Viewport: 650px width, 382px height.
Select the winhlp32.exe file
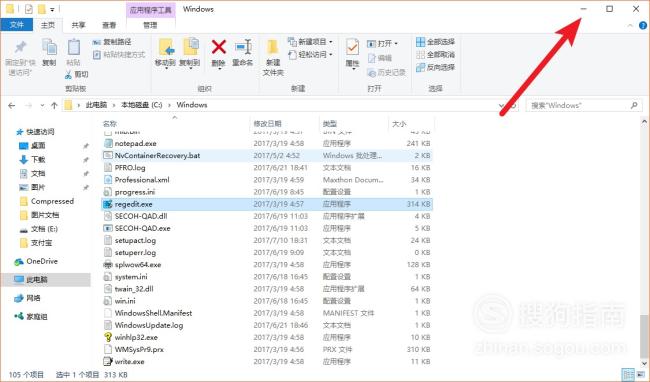[136, 337]
